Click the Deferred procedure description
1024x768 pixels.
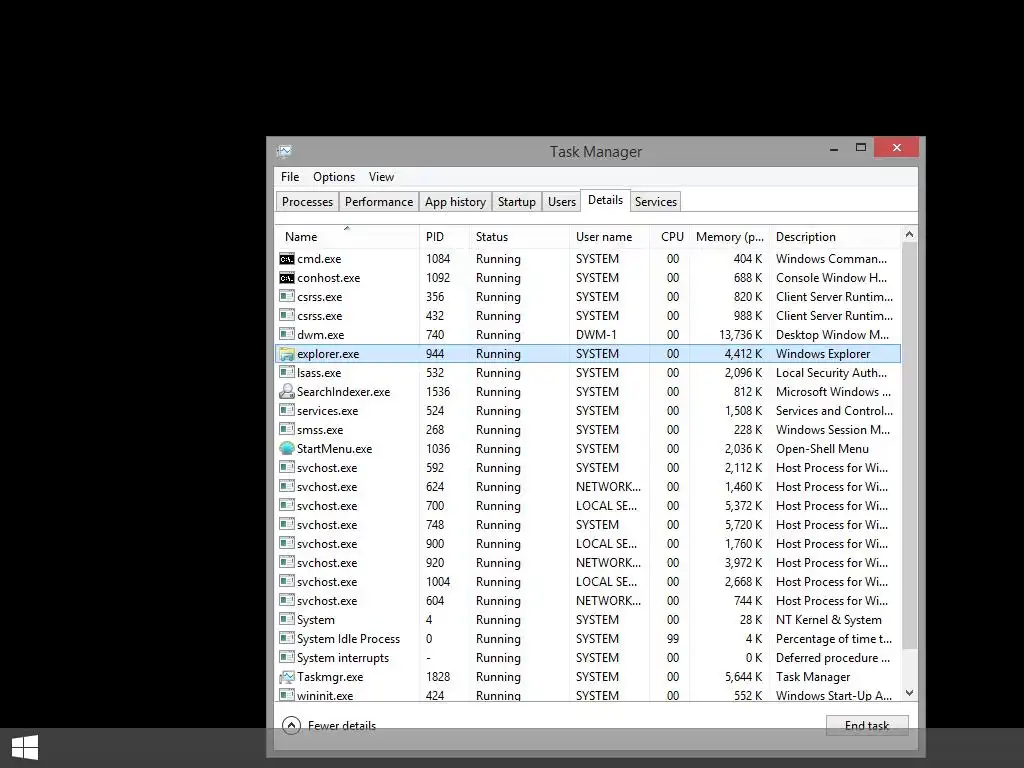click(x=833, y=658)
